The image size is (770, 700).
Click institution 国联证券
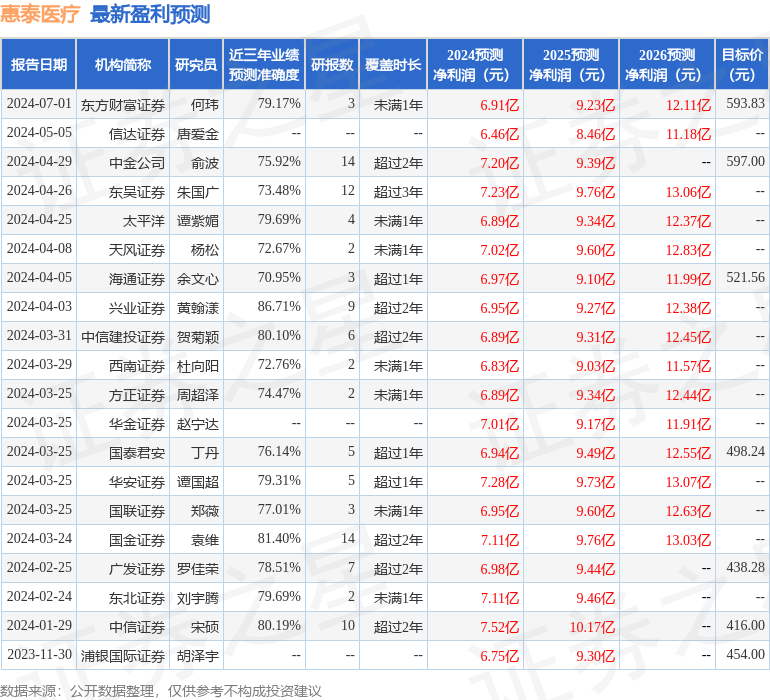tap(137, 511)
